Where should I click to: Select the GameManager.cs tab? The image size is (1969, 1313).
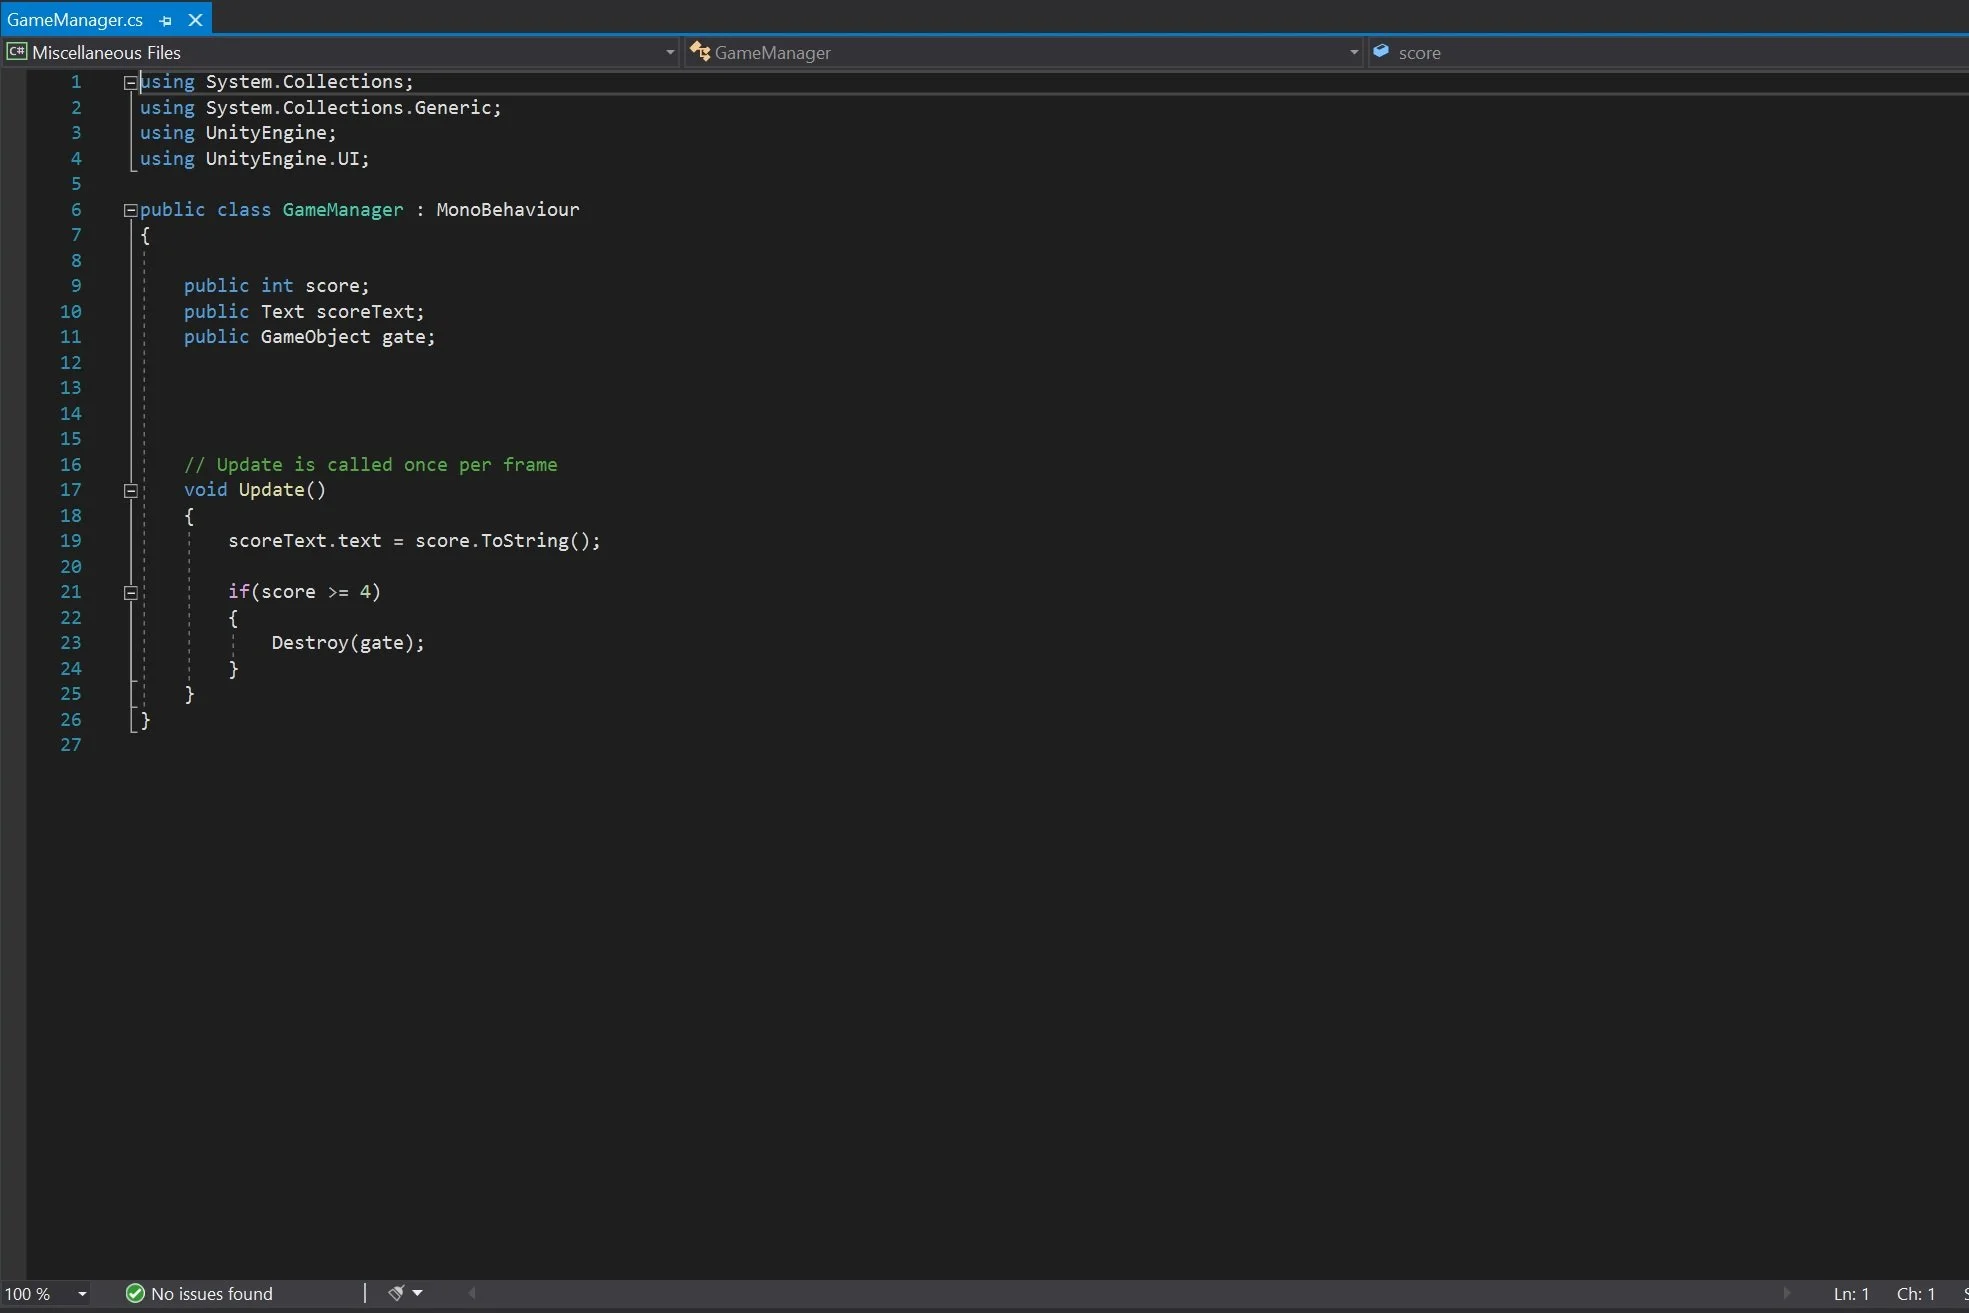tap(75, 18)
